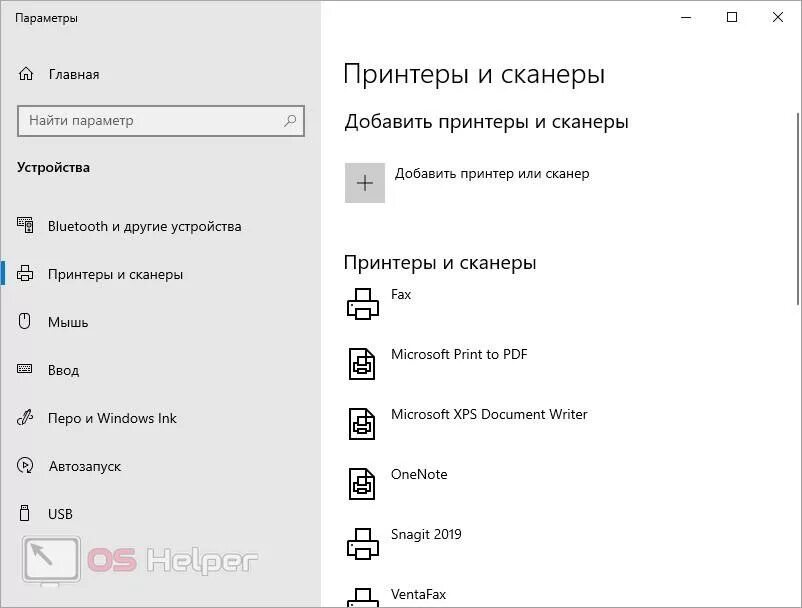Select the Fax printer name
This screenshot has height=608, width=802.
(x=401, y=295)
